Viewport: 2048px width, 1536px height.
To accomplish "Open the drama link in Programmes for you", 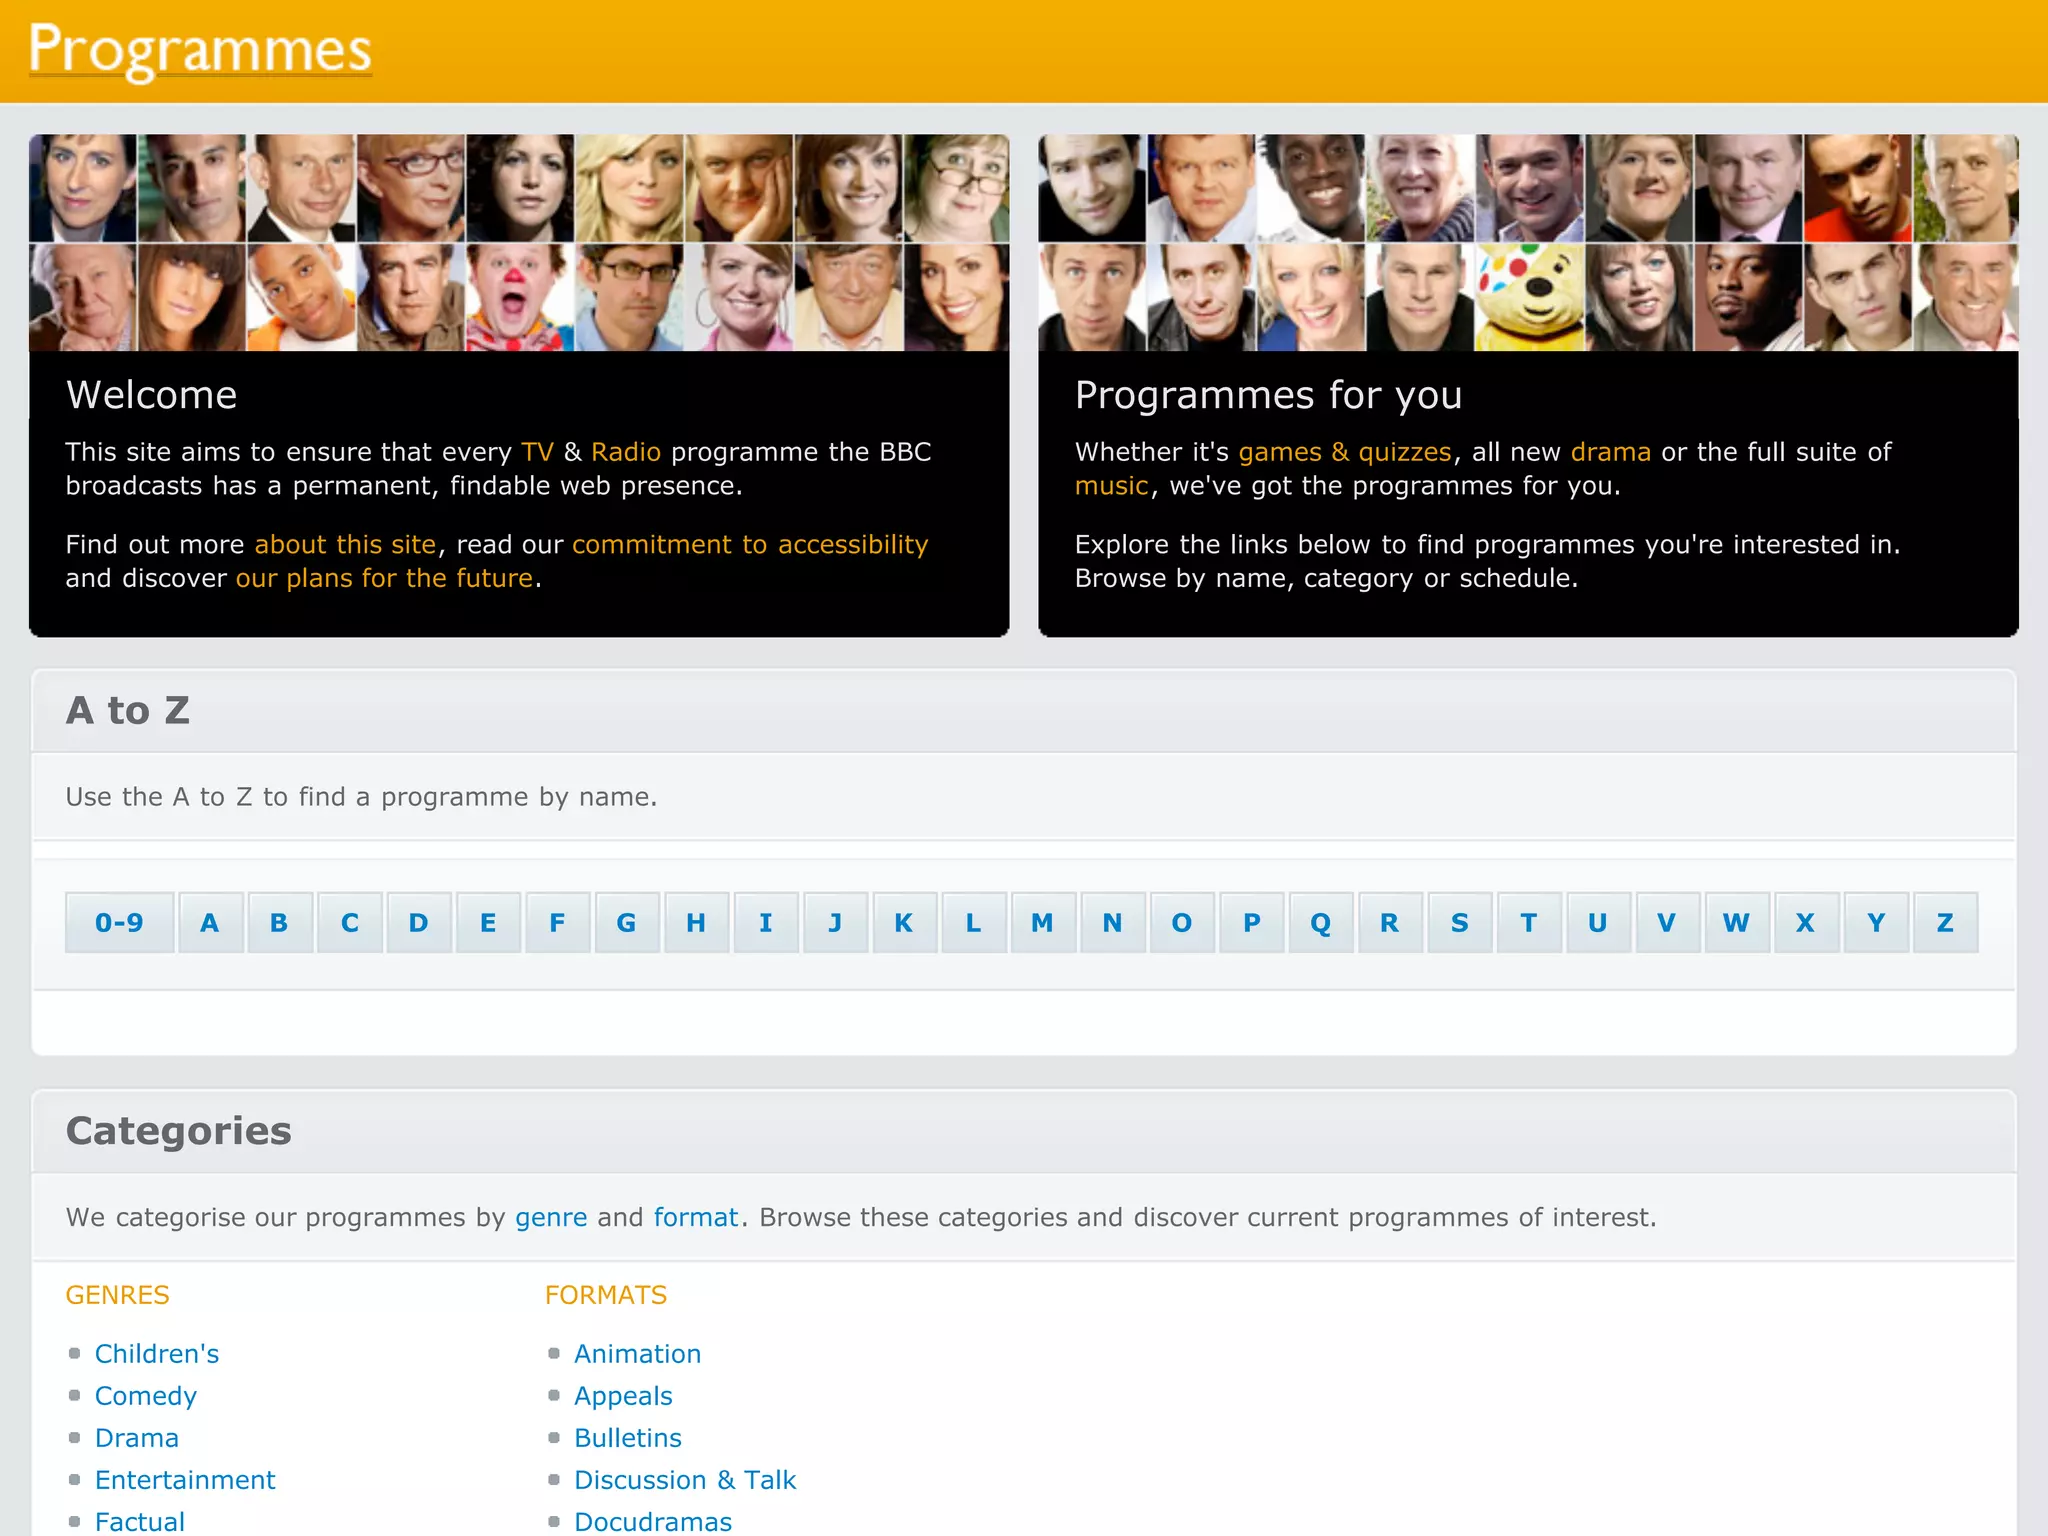I will pos(1611,452).
